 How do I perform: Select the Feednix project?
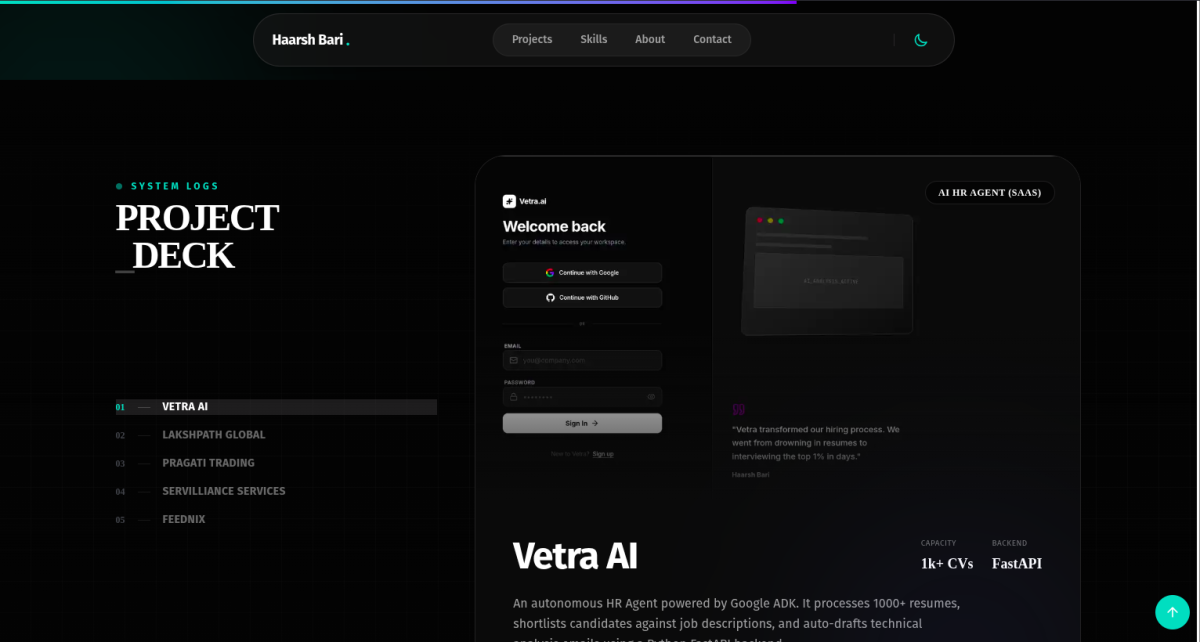click(x=183, y=519)
